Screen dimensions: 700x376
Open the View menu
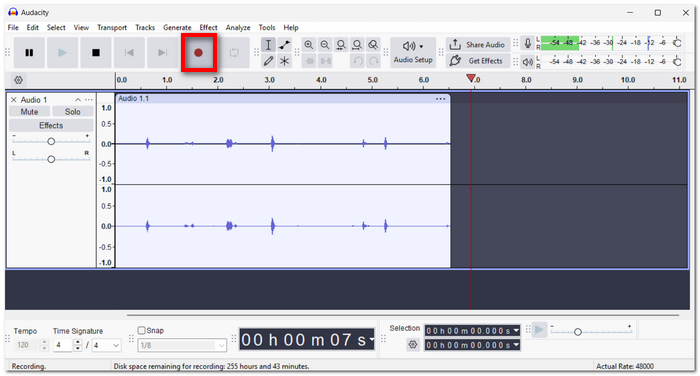81,28
